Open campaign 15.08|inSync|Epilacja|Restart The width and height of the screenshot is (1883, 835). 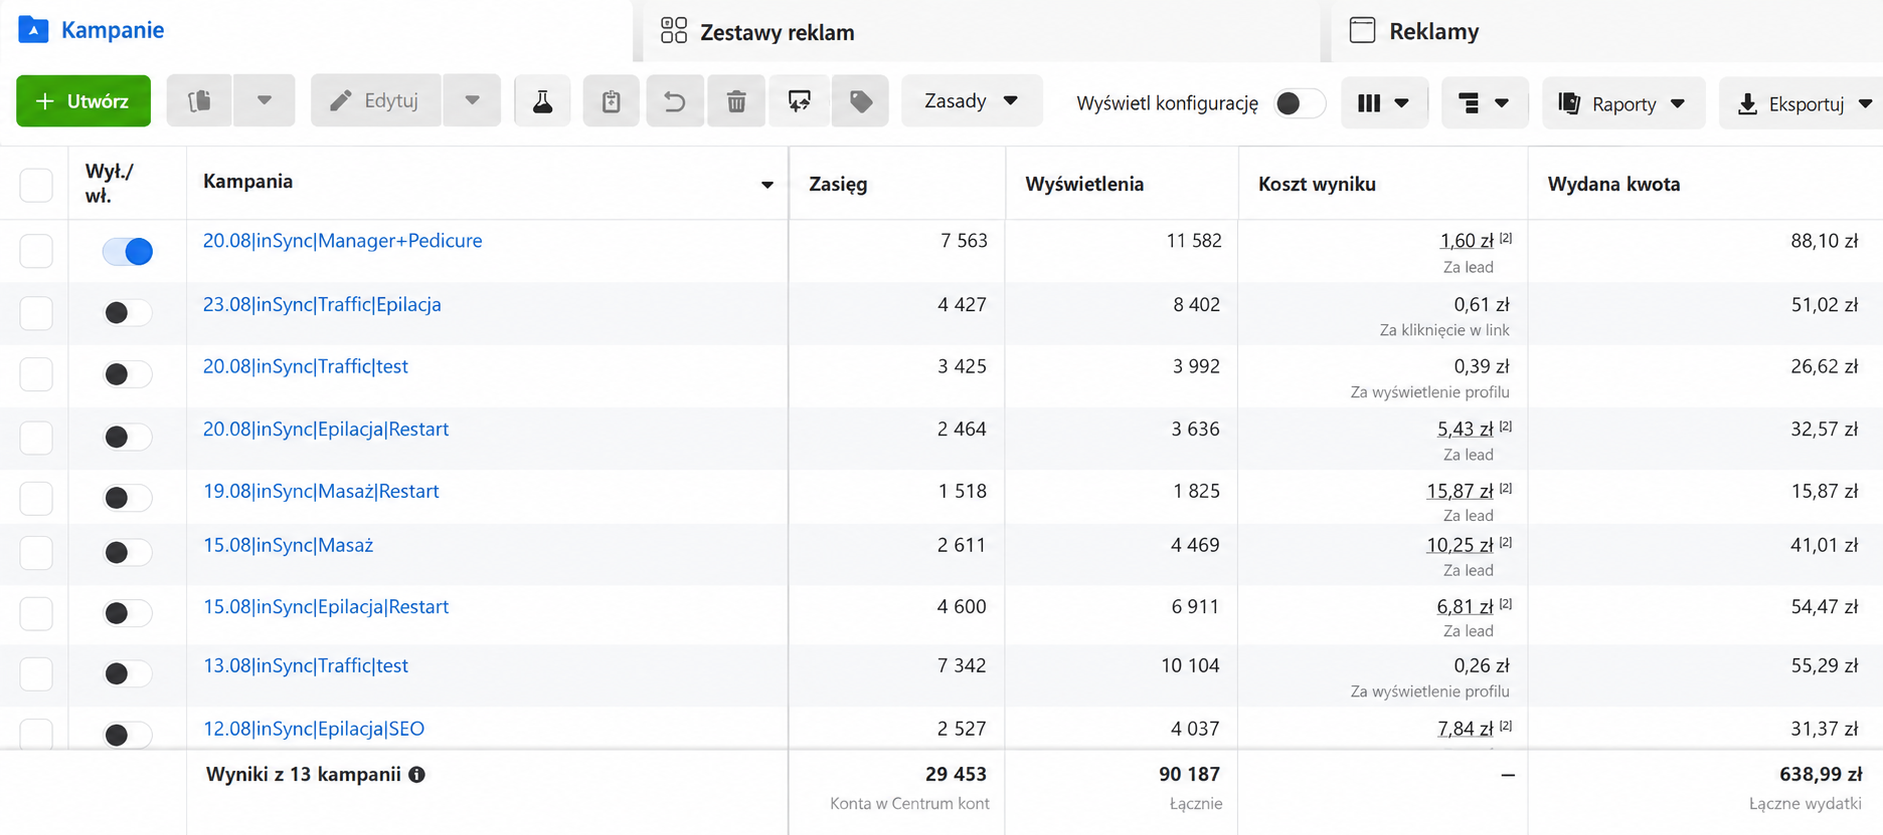pyautogui.click(x=325, y=607)
